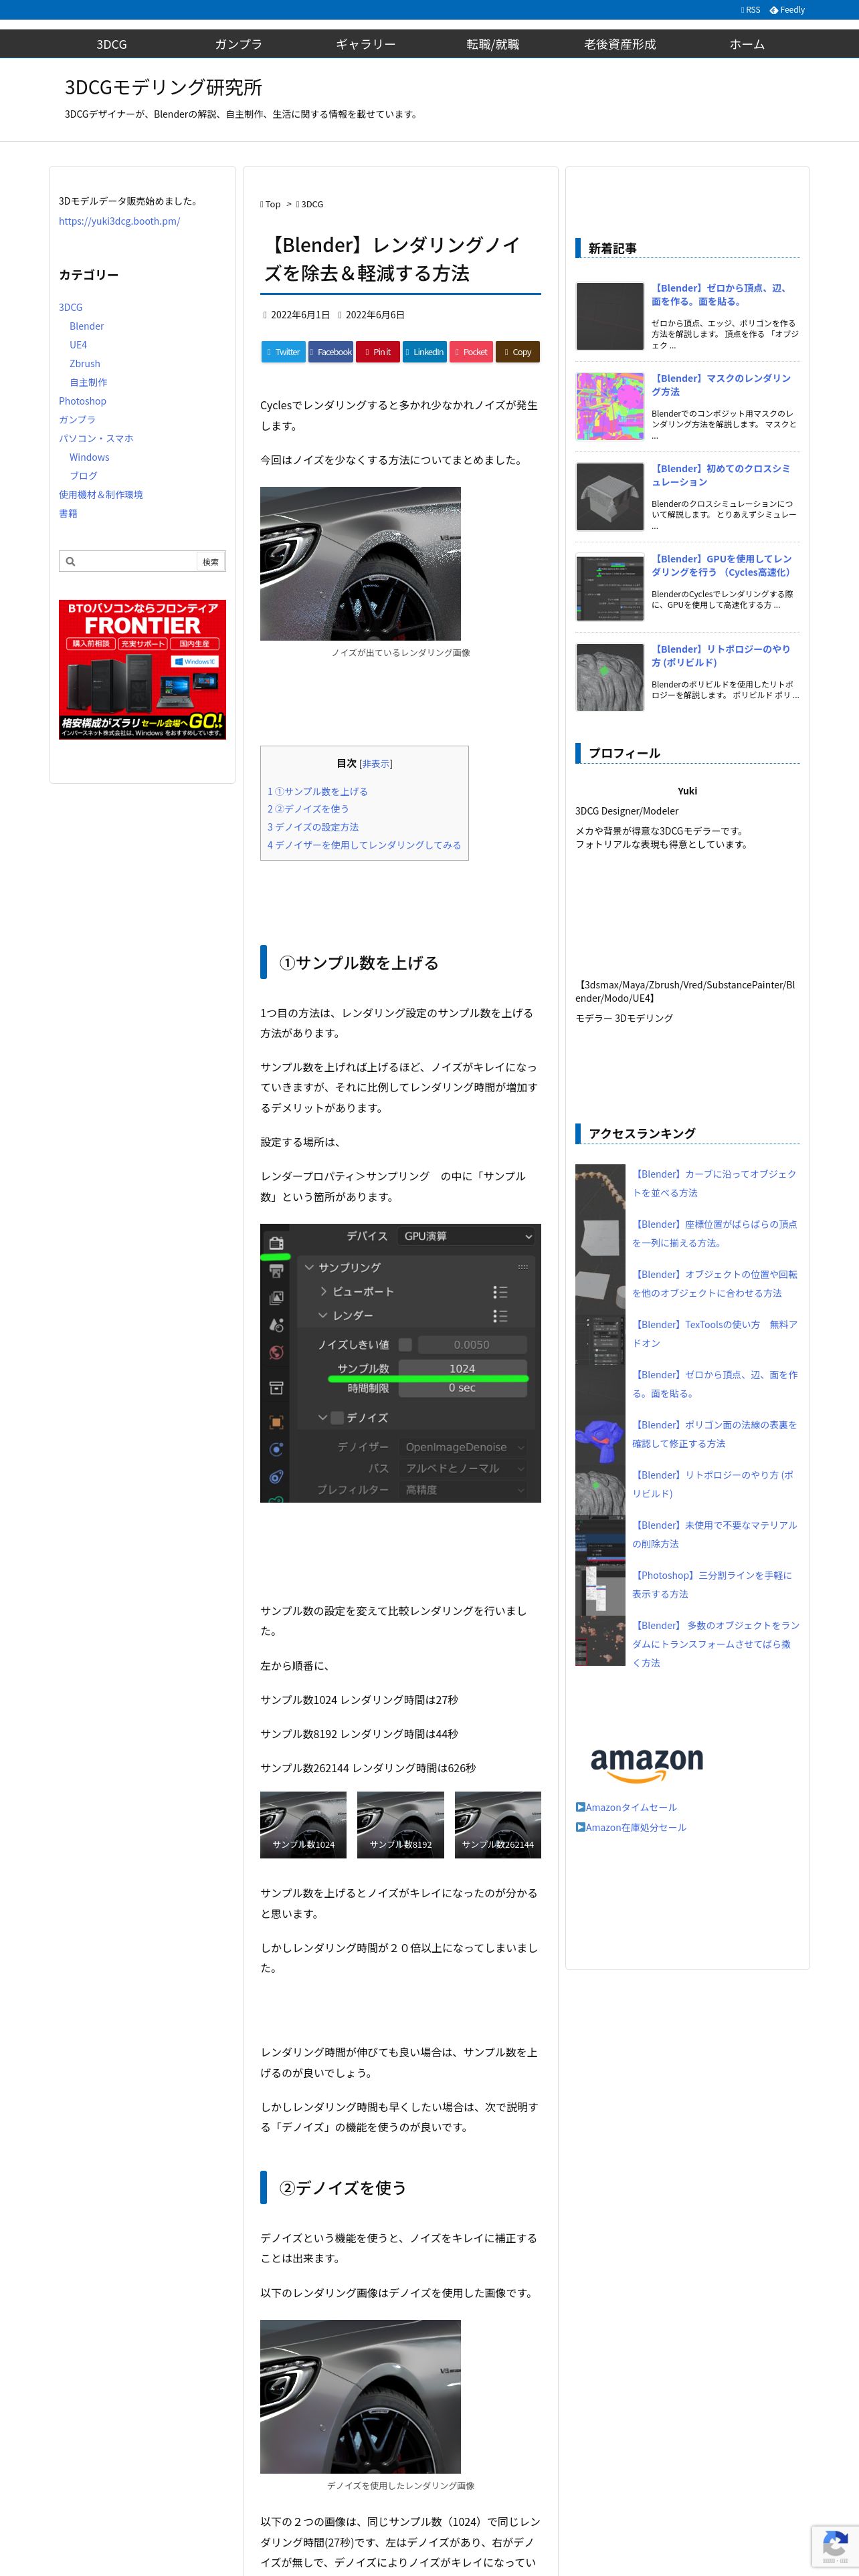Screen dimensions: 859x2576
Task: Open the 3DCG navigation menu item
Action: 112,44
